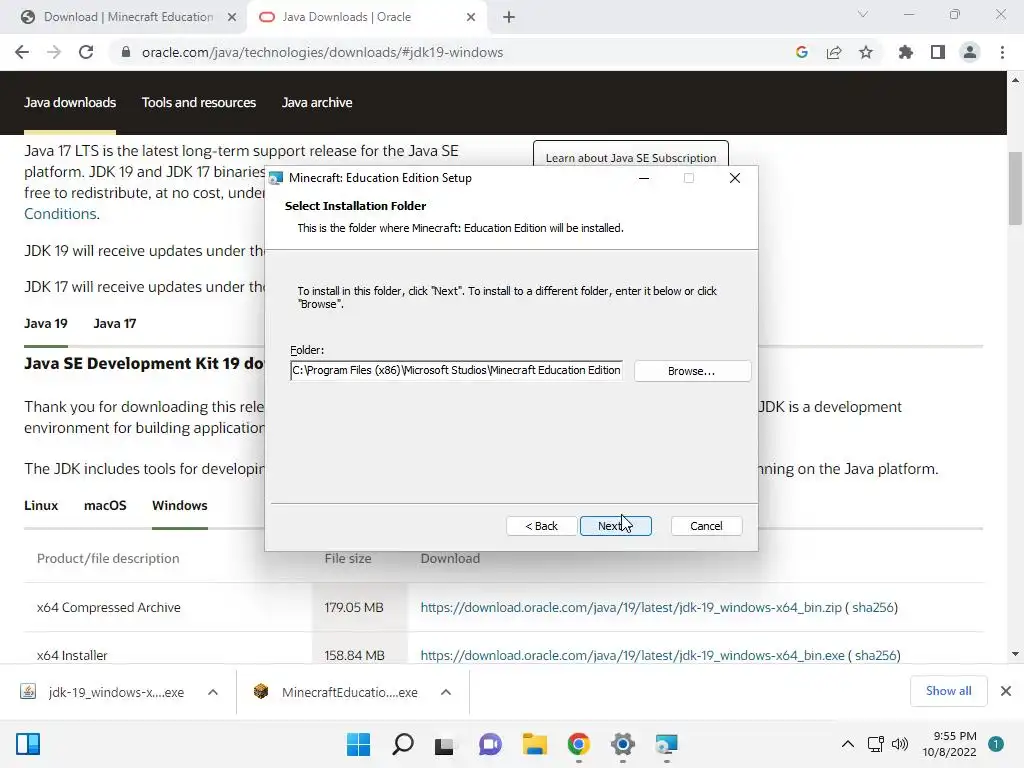Select the Java 17 tab
This screenshot has height=768, width=1024.
115,323
